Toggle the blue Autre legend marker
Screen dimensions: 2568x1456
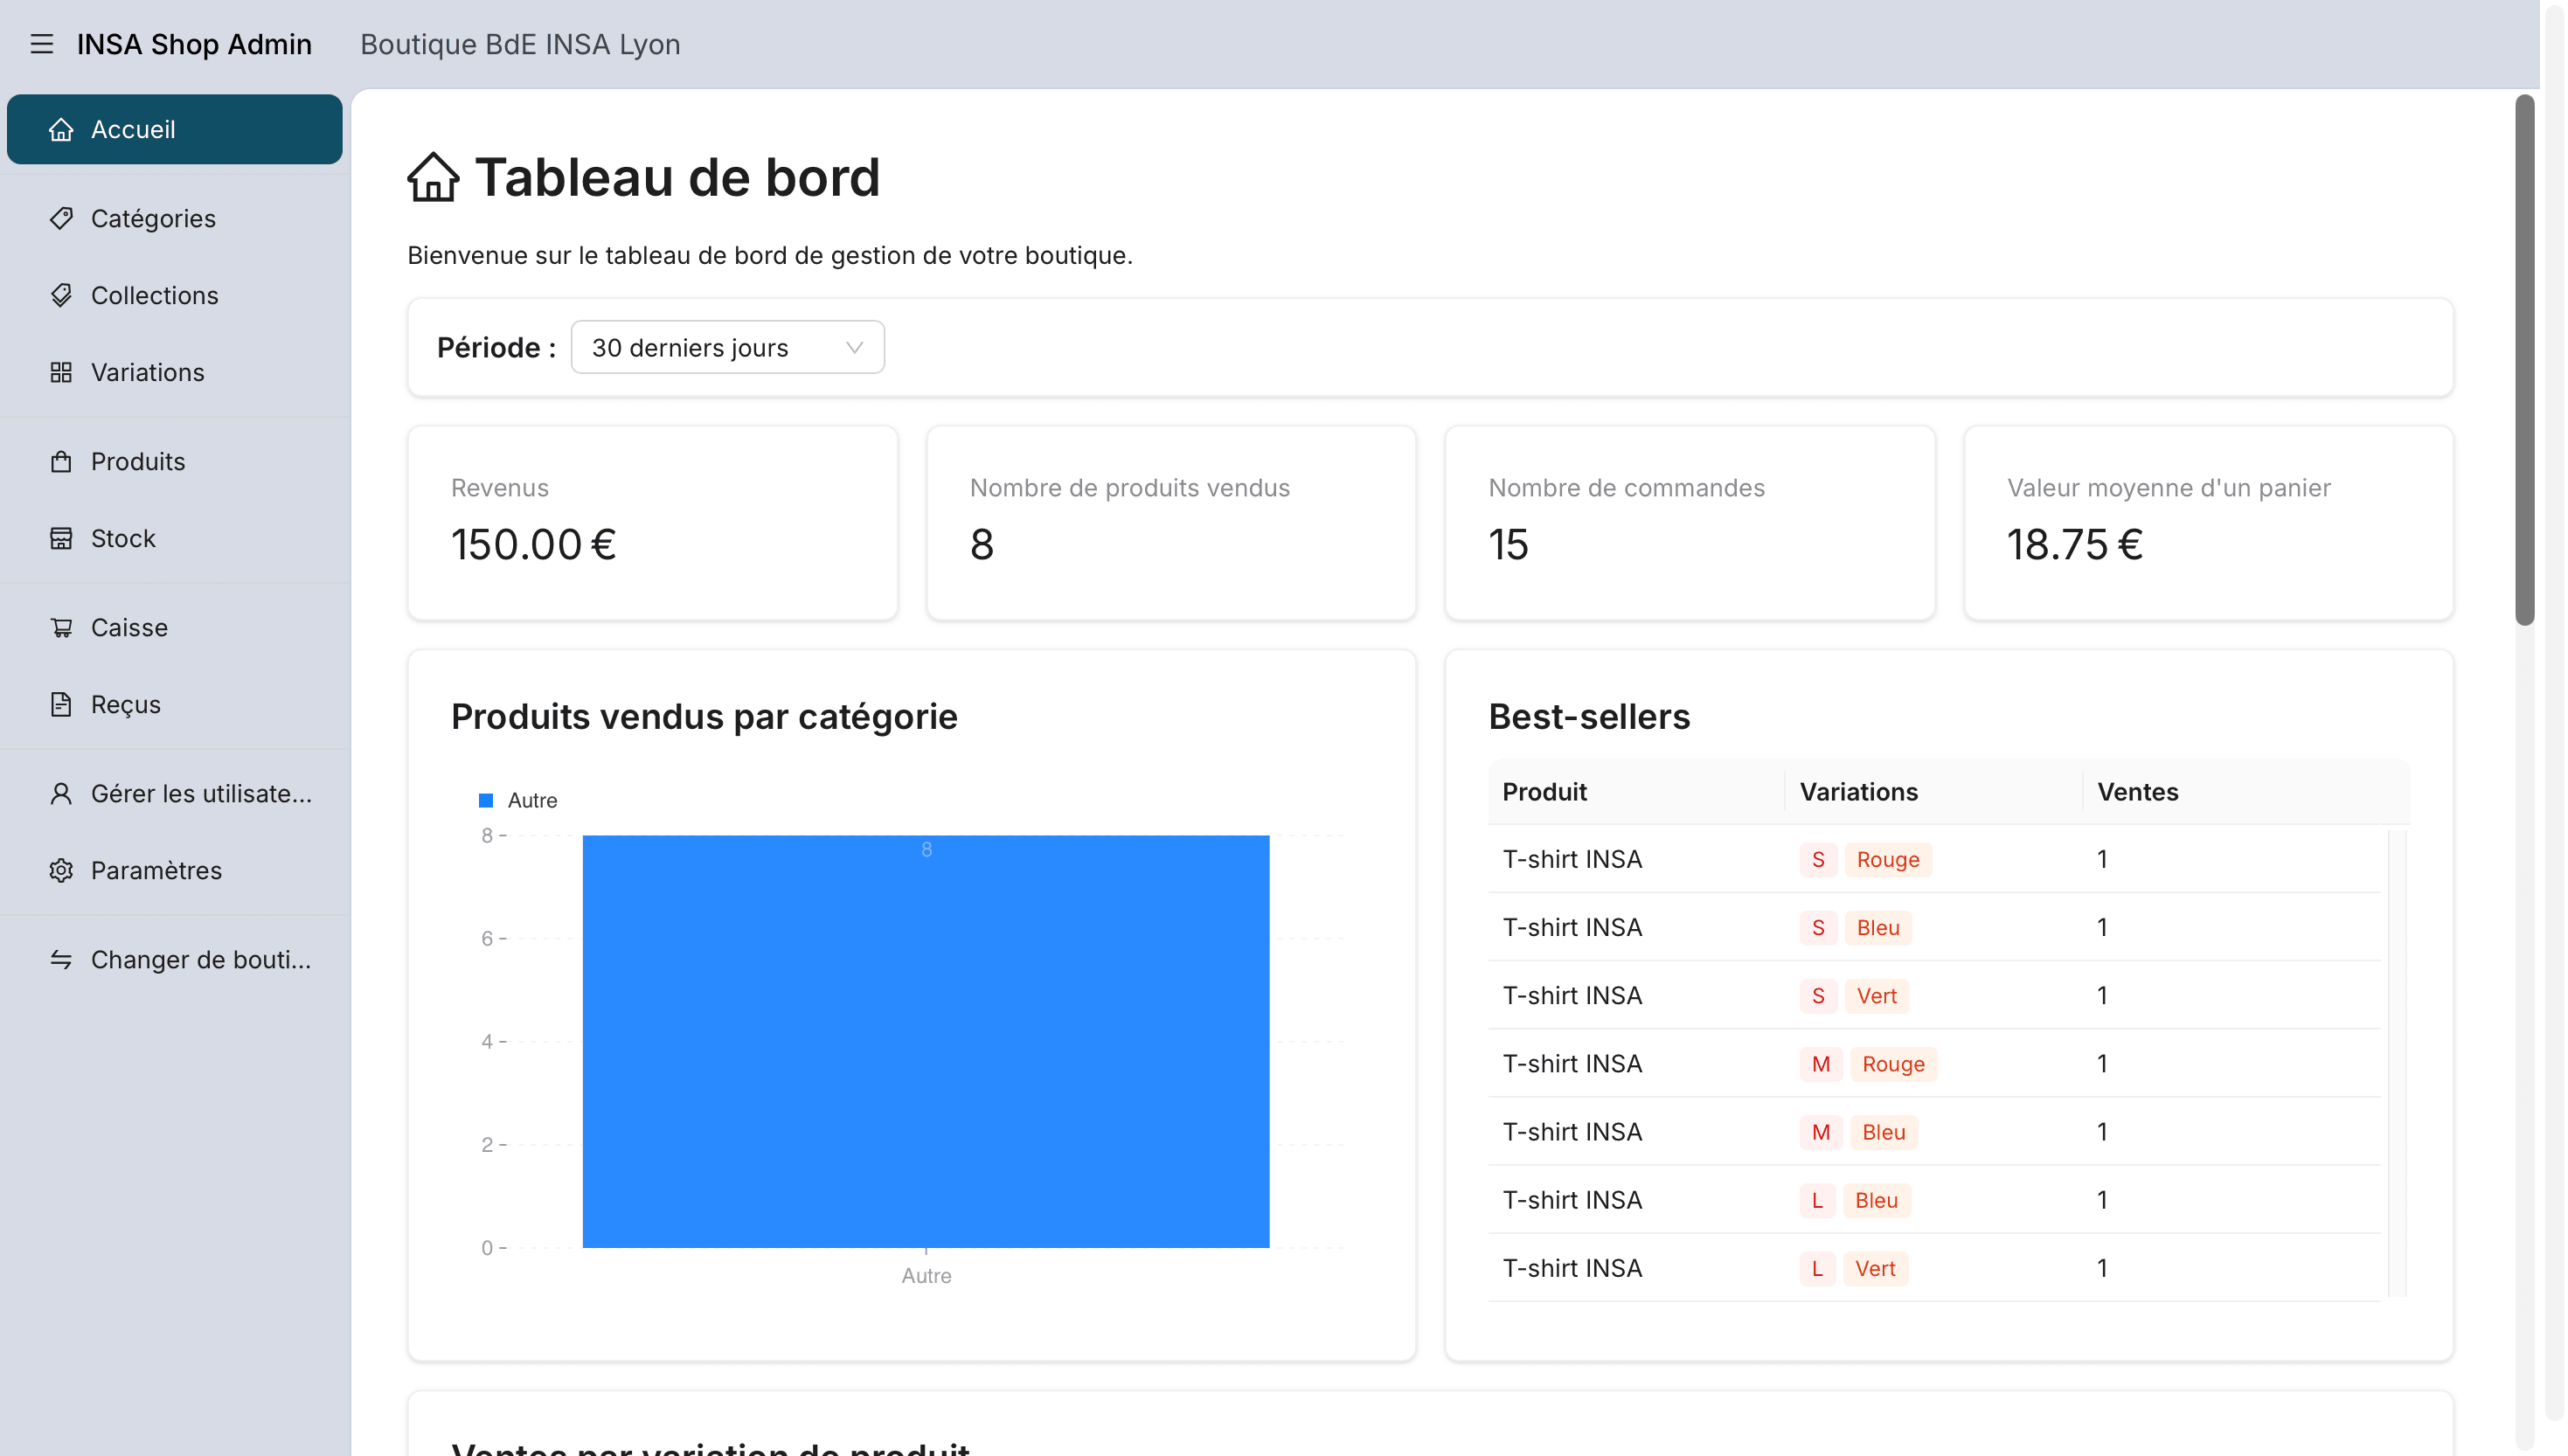(486, 800)
